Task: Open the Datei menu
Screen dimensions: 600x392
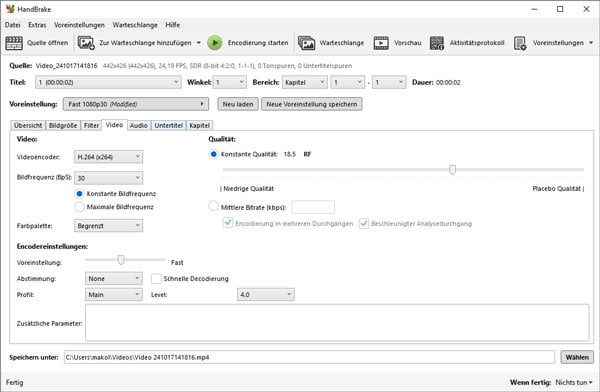Action: click(13, 25)
